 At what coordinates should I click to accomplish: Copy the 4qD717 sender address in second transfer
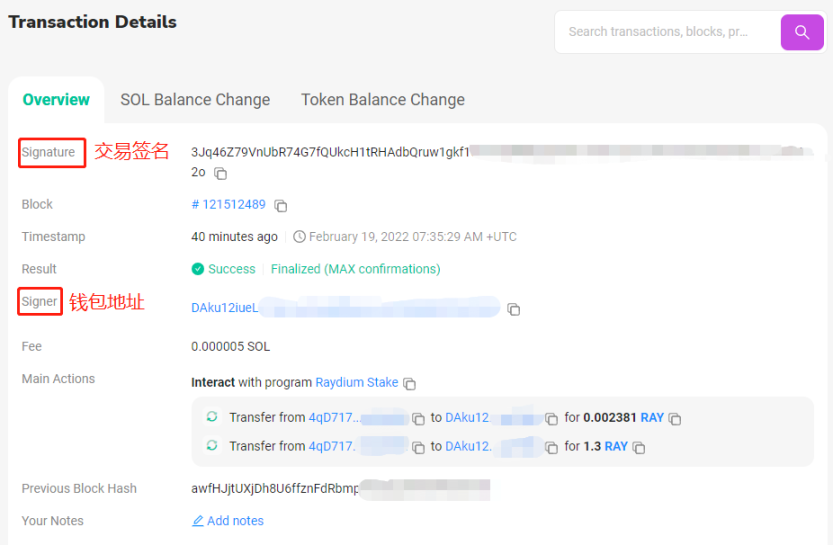coord(419,447)
